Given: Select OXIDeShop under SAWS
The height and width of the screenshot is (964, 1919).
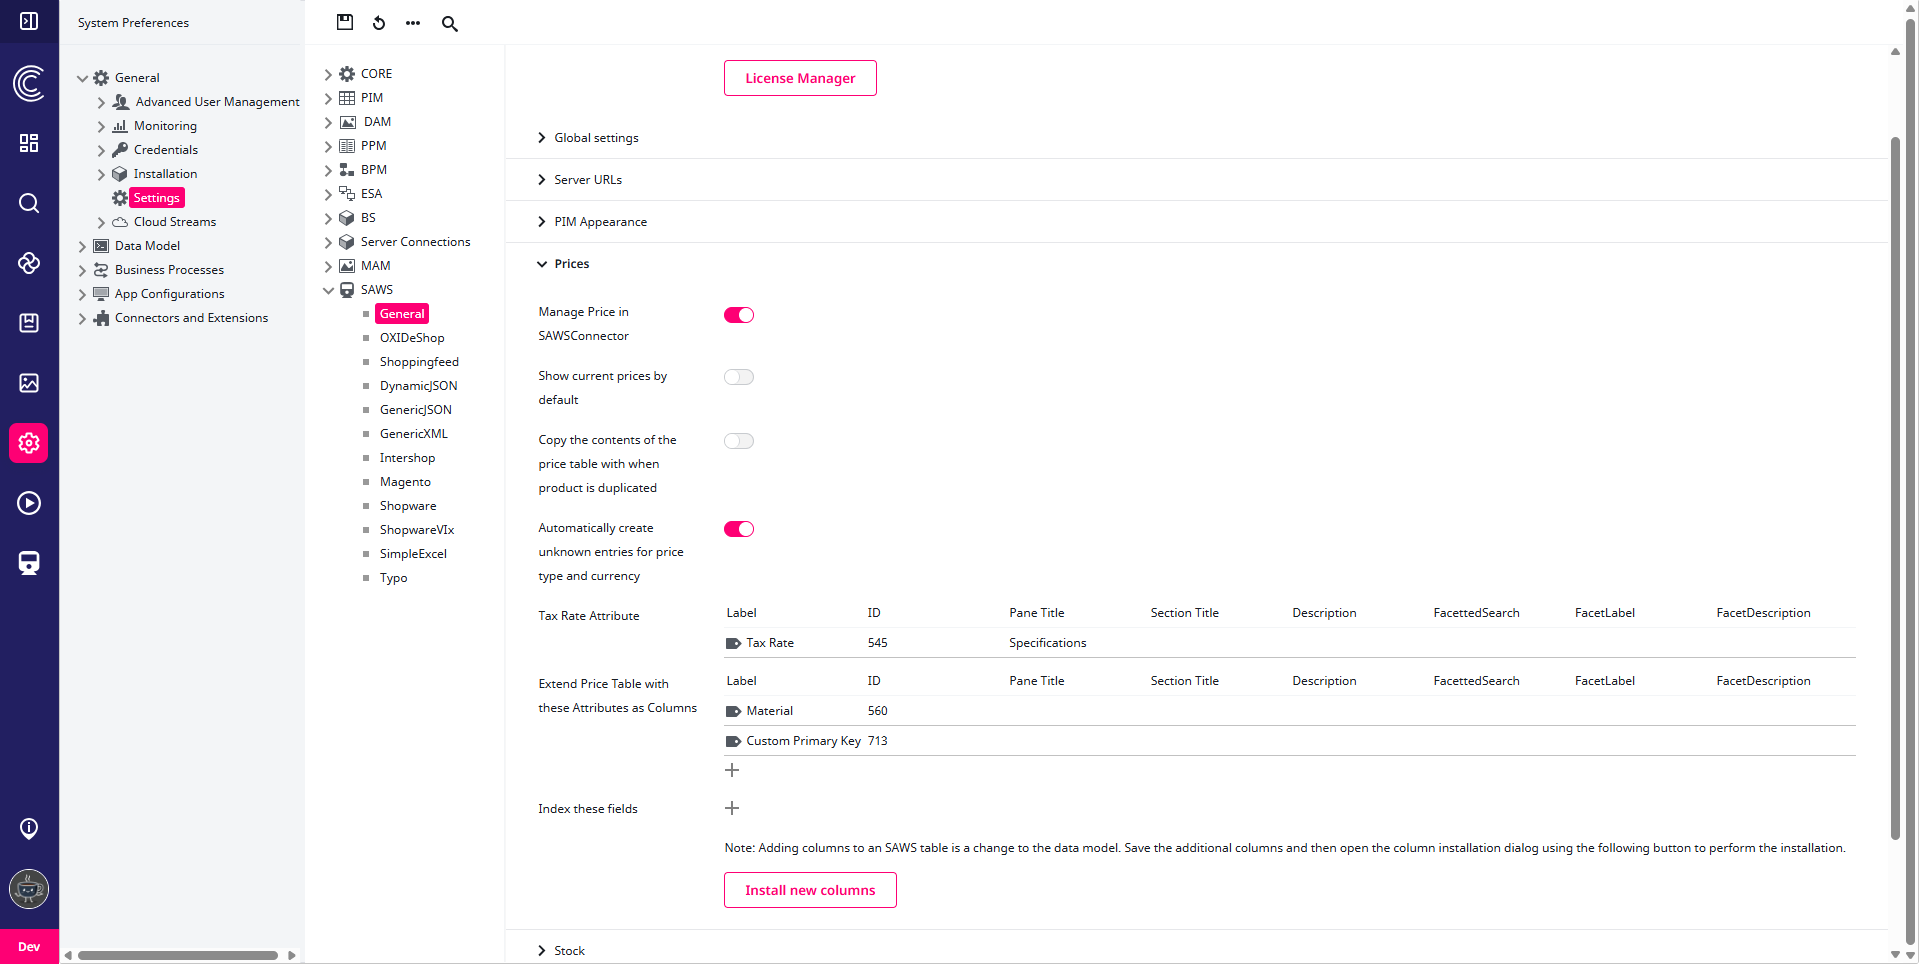Looking at the screenshot, I should [x=411, y=338].
